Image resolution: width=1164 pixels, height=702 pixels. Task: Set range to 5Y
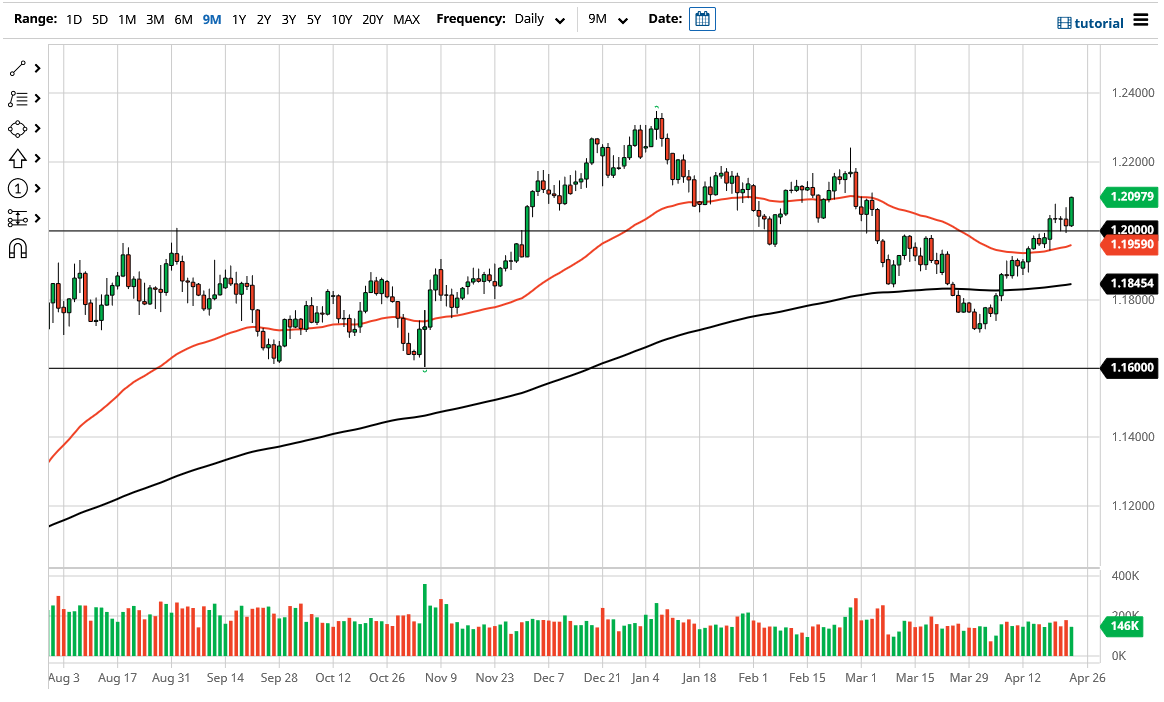pos(314,19)
